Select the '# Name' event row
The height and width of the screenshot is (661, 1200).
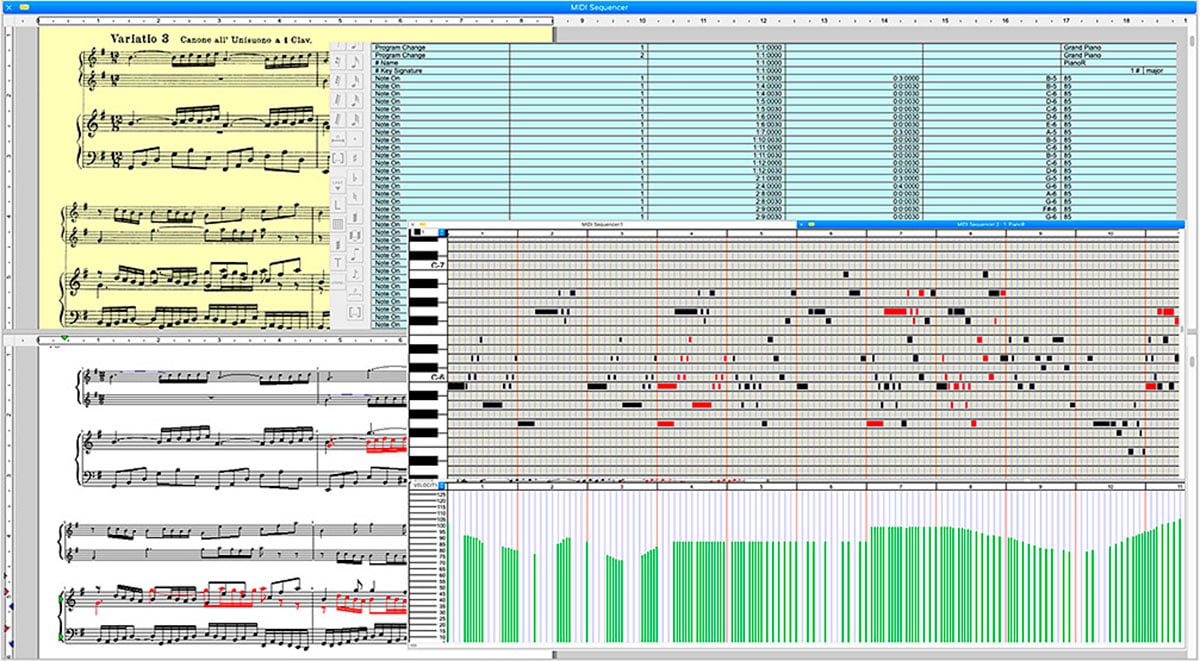click(774, 62)
